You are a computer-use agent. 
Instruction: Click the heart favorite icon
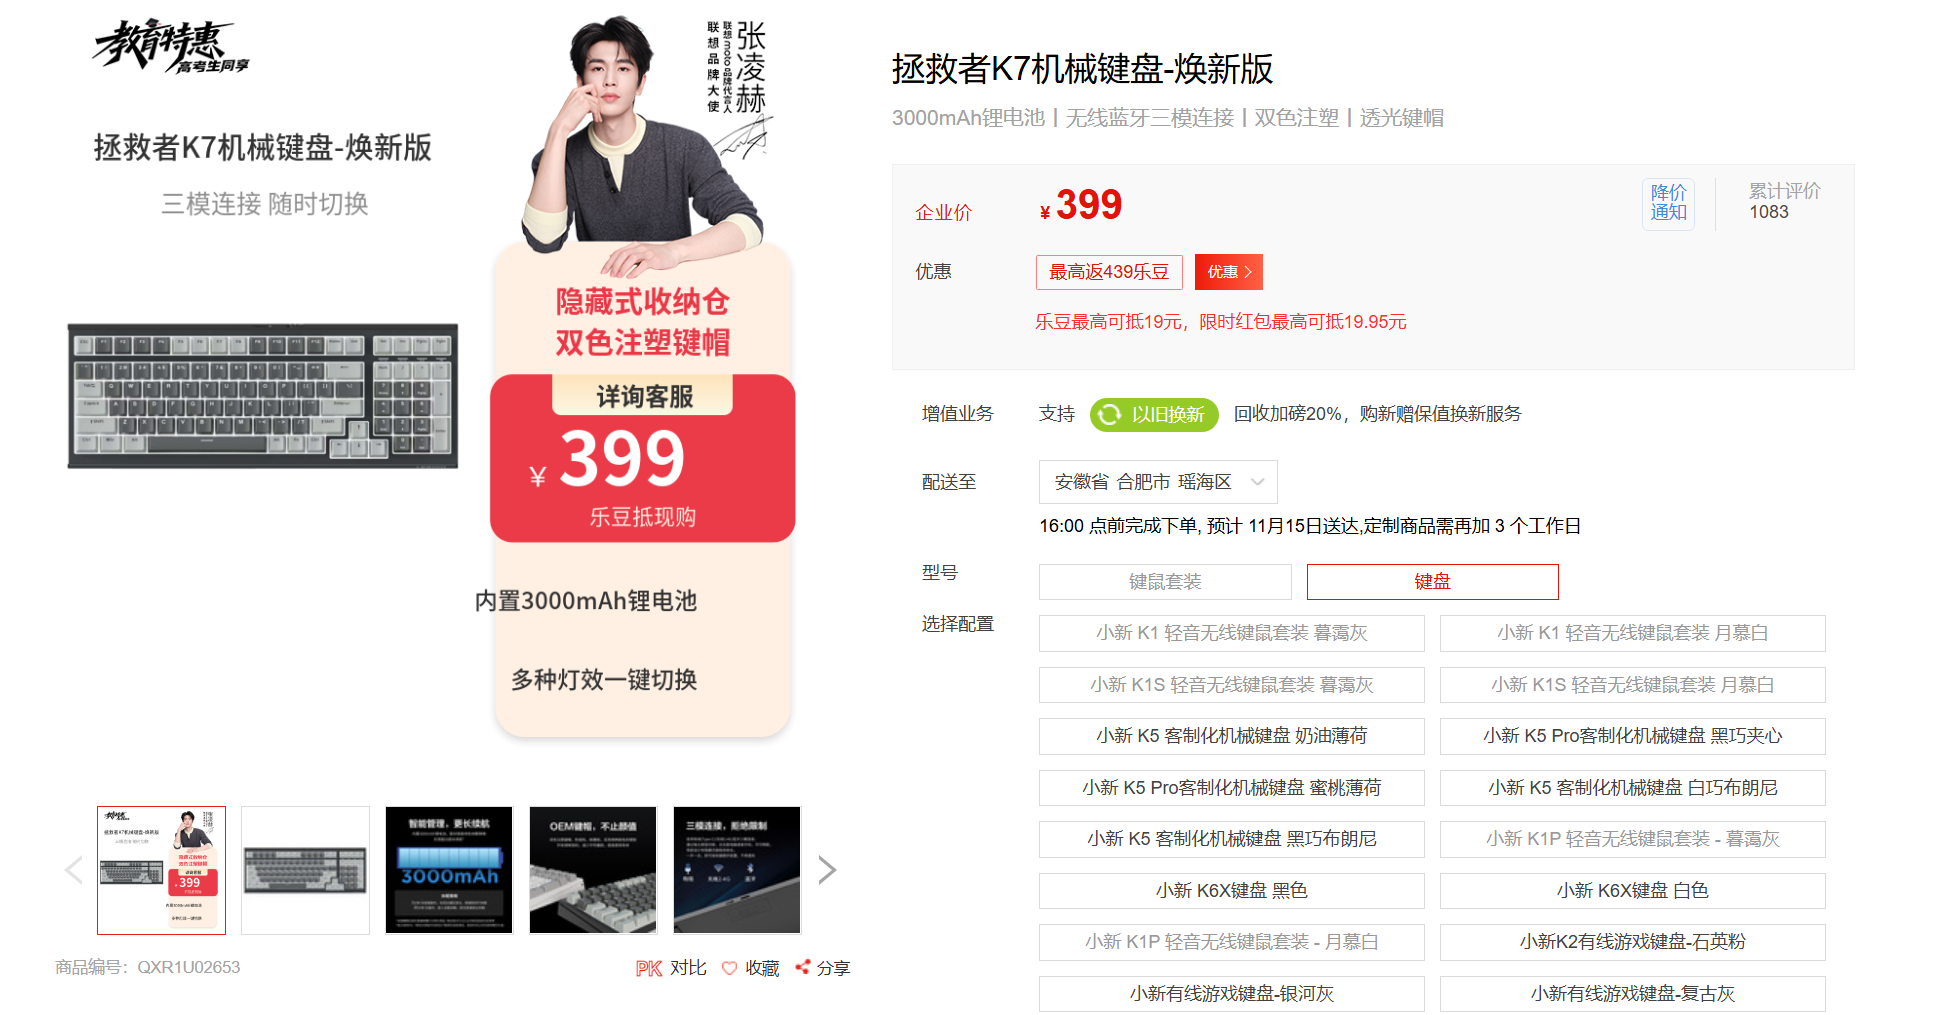tap(729, 968)
